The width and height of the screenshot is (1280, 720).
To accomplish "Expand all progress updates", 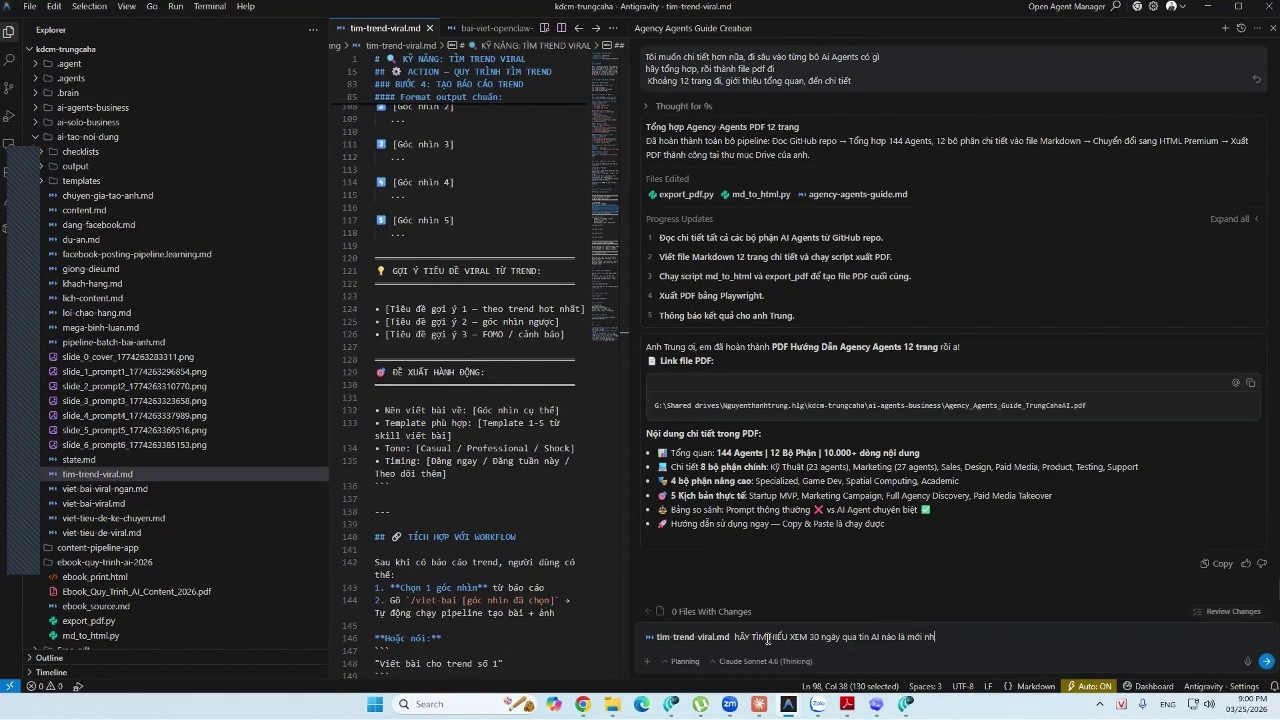I will pyautogui.click(x=1234, y=219).
